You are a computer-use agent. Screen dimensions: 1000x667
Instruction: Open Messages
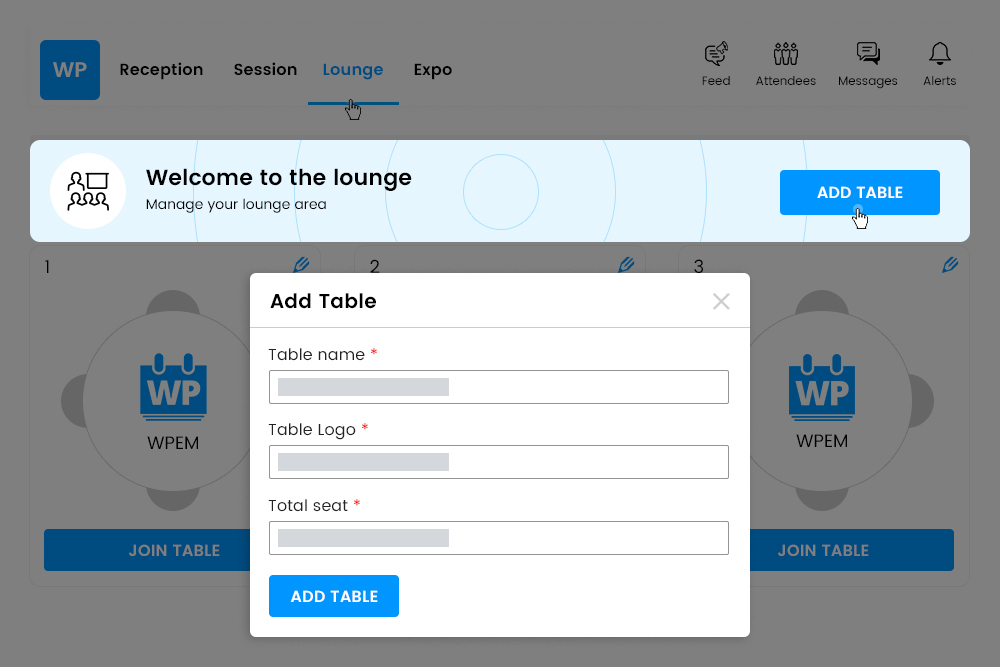[867, 62]
